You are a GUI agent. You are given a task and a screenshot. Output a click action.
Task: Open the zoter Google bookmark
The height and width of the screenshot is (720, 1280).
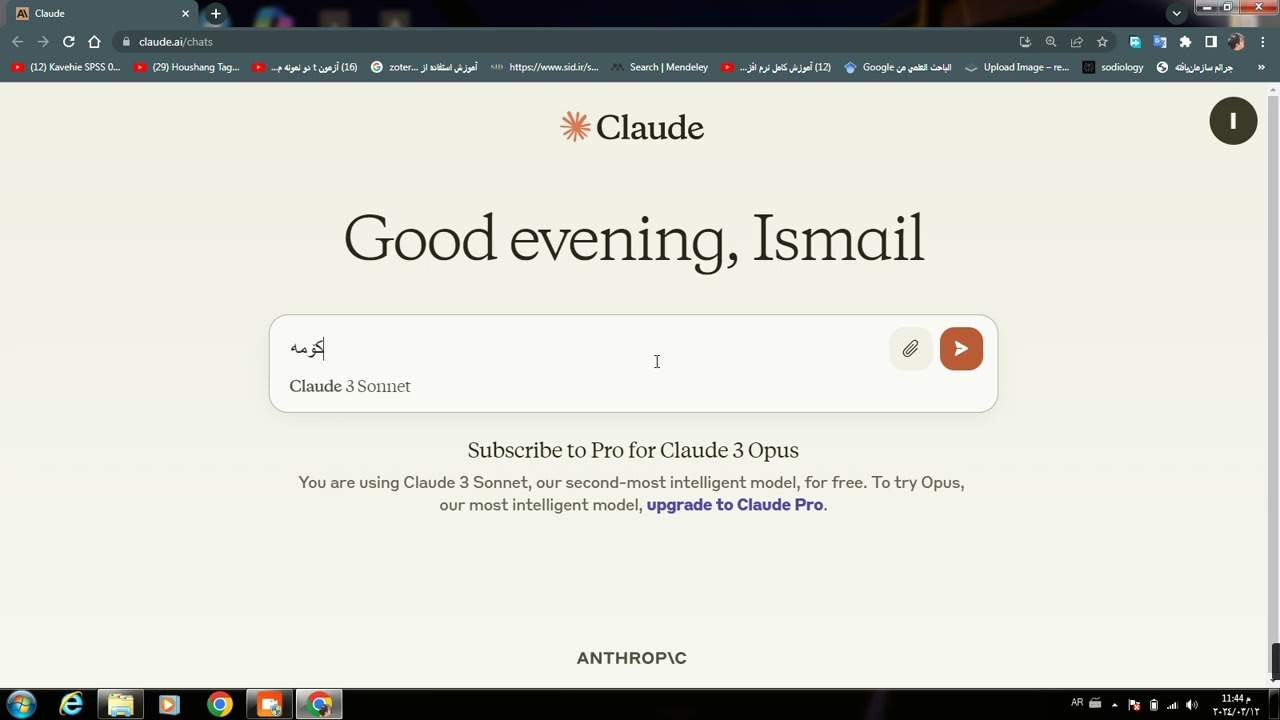pyautogui.click(x=423, y=68)
